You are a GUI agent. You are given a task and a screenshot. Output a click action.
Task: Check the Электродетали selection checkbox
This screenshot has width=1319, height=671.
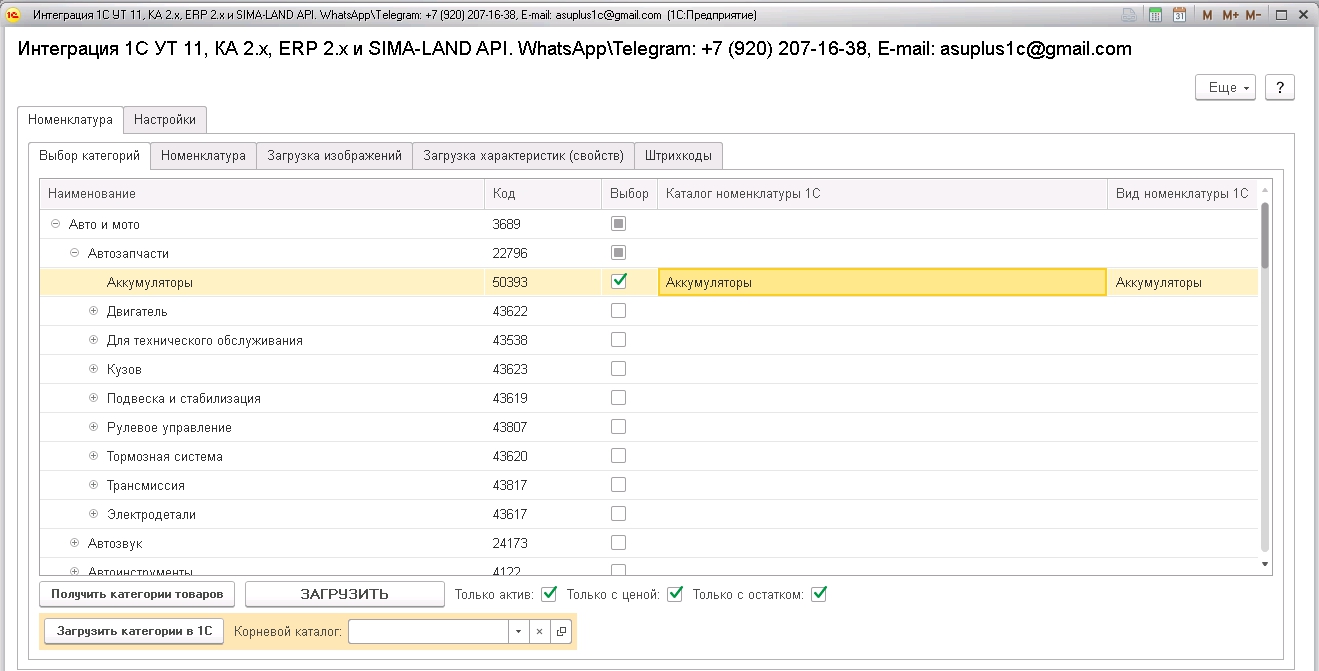coord(619,514)
